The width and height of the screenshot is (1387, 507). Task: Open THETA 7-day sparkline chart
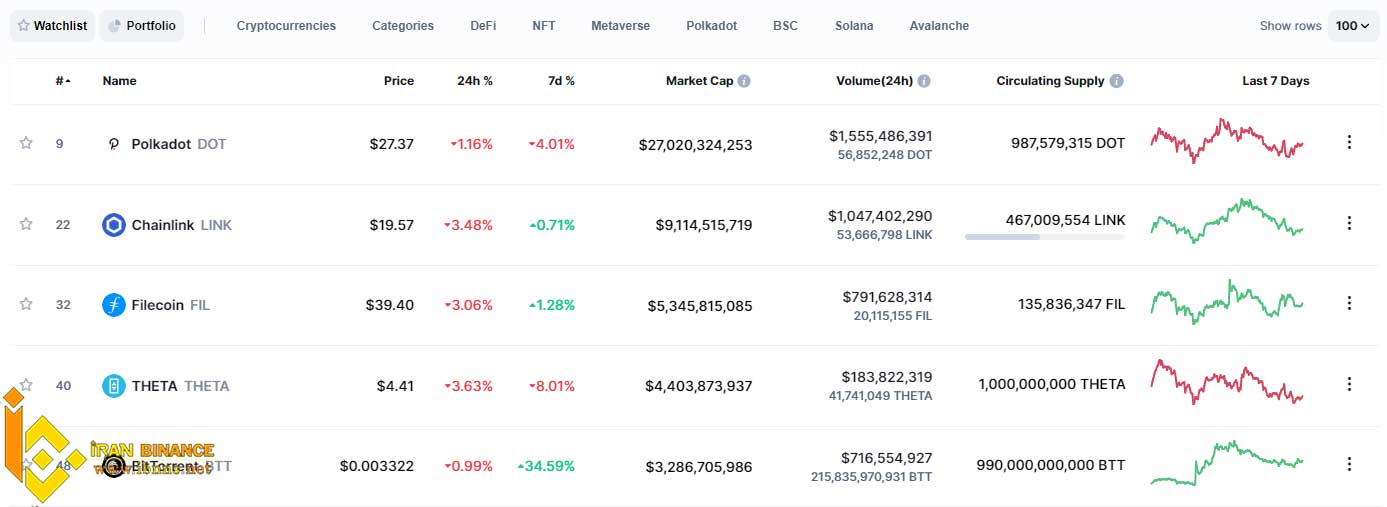point(1227,382)
